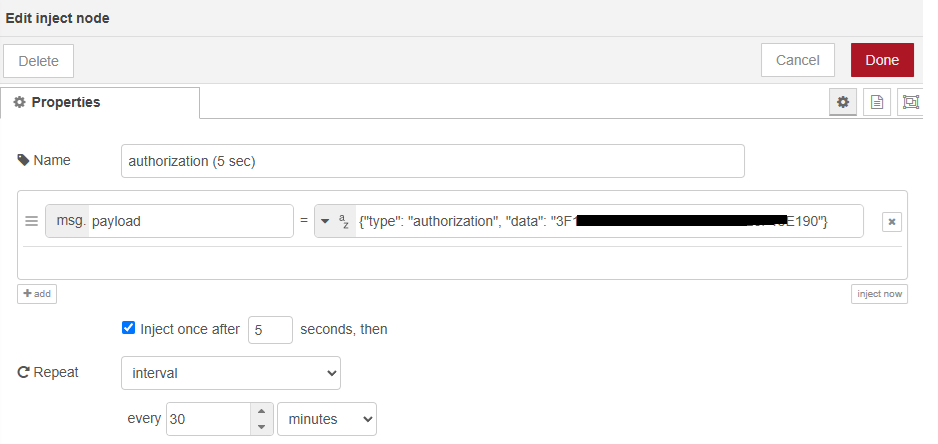Expand the Repeat interval dropdown
This screenshot has height=444, width=938.
tap(230, 373)
